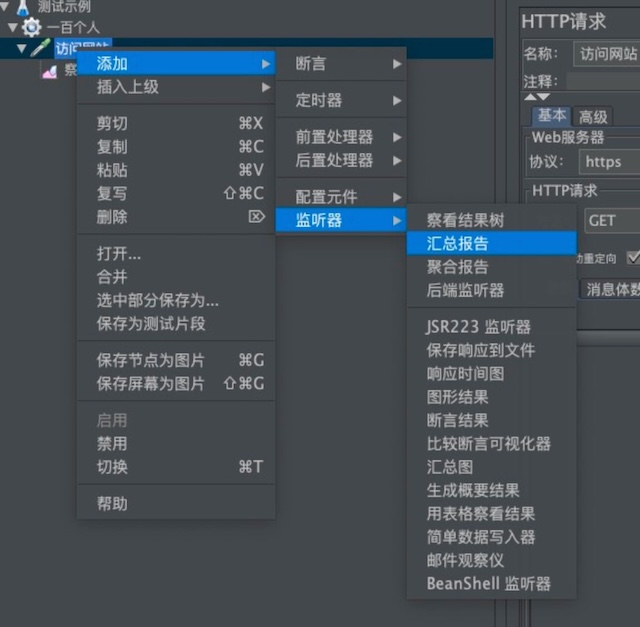Choose 复写 from context menu
The width and height of the screenshot is (640, 627).
(176, 193)
